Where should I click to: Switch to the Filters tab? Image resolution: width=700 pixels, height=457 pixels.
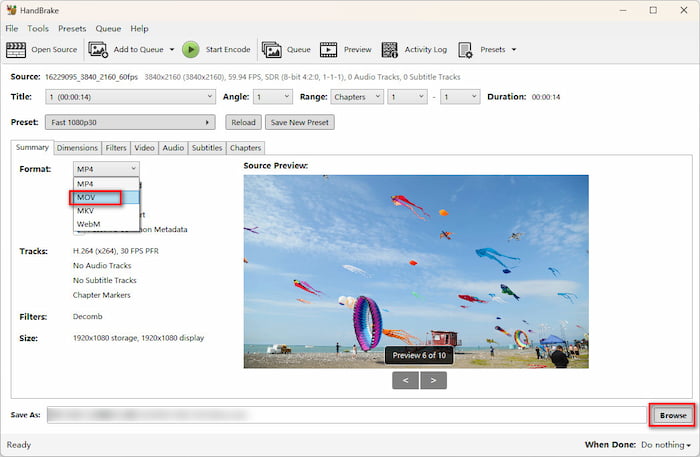[116, 148]
